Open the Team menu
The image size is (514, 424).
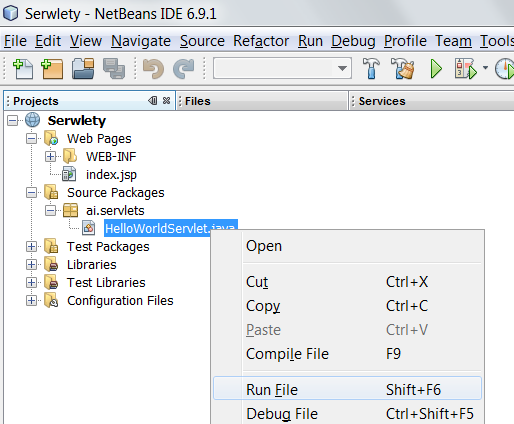coord(453,41)
